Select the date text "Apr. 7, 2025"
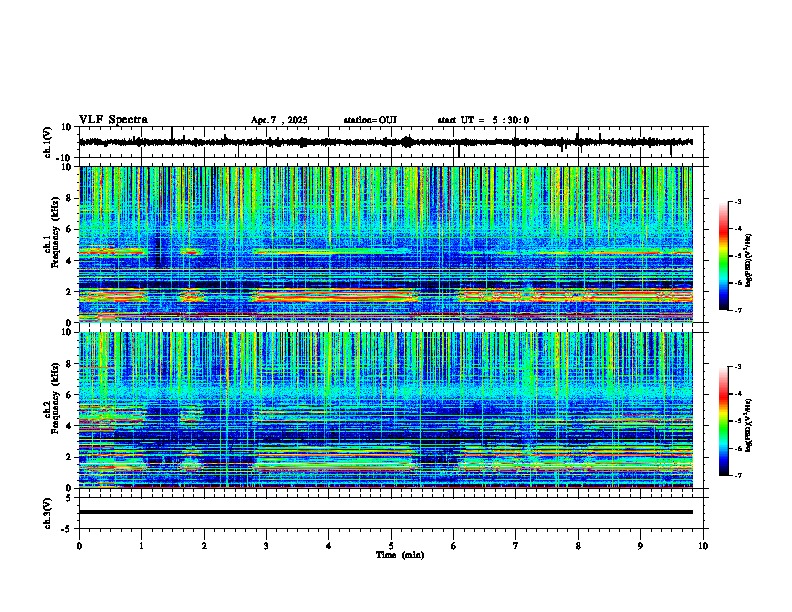Screen dimensions: 792x612 pos(279,120)
